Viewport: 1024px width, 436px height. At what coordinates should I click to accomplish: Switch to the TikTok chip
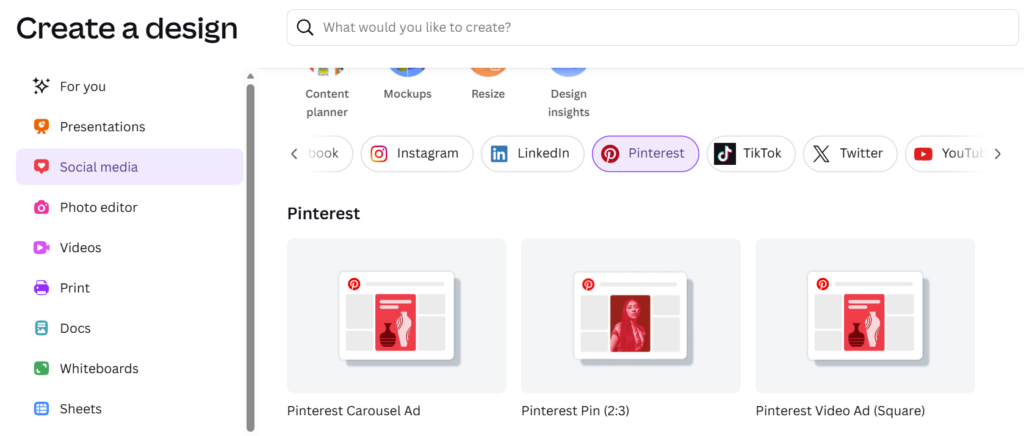751,154
